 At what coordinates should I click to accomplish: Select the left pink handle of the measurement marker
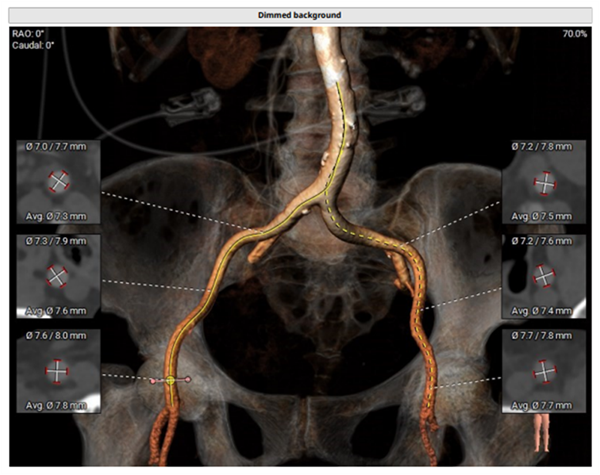(x=153, y=381)
